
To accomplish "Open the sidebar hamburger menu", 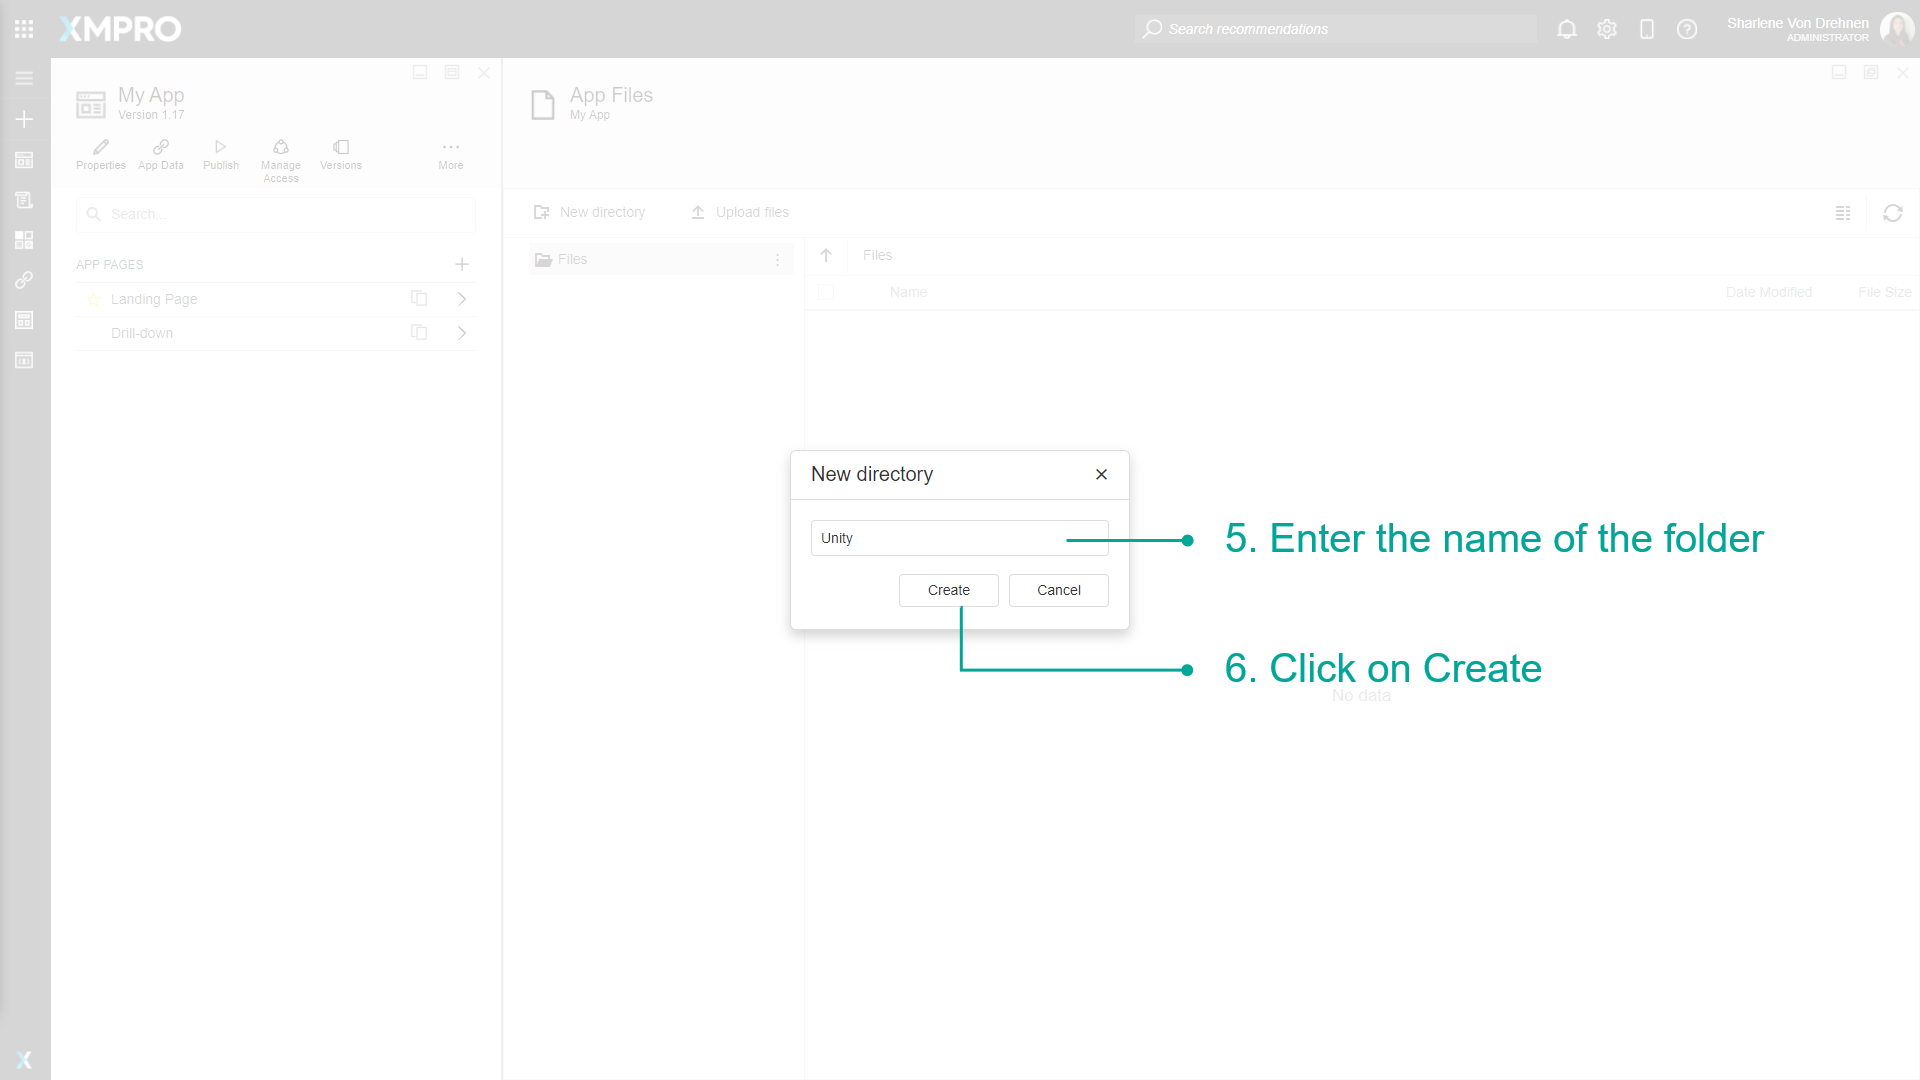I will tap(23, 77).
